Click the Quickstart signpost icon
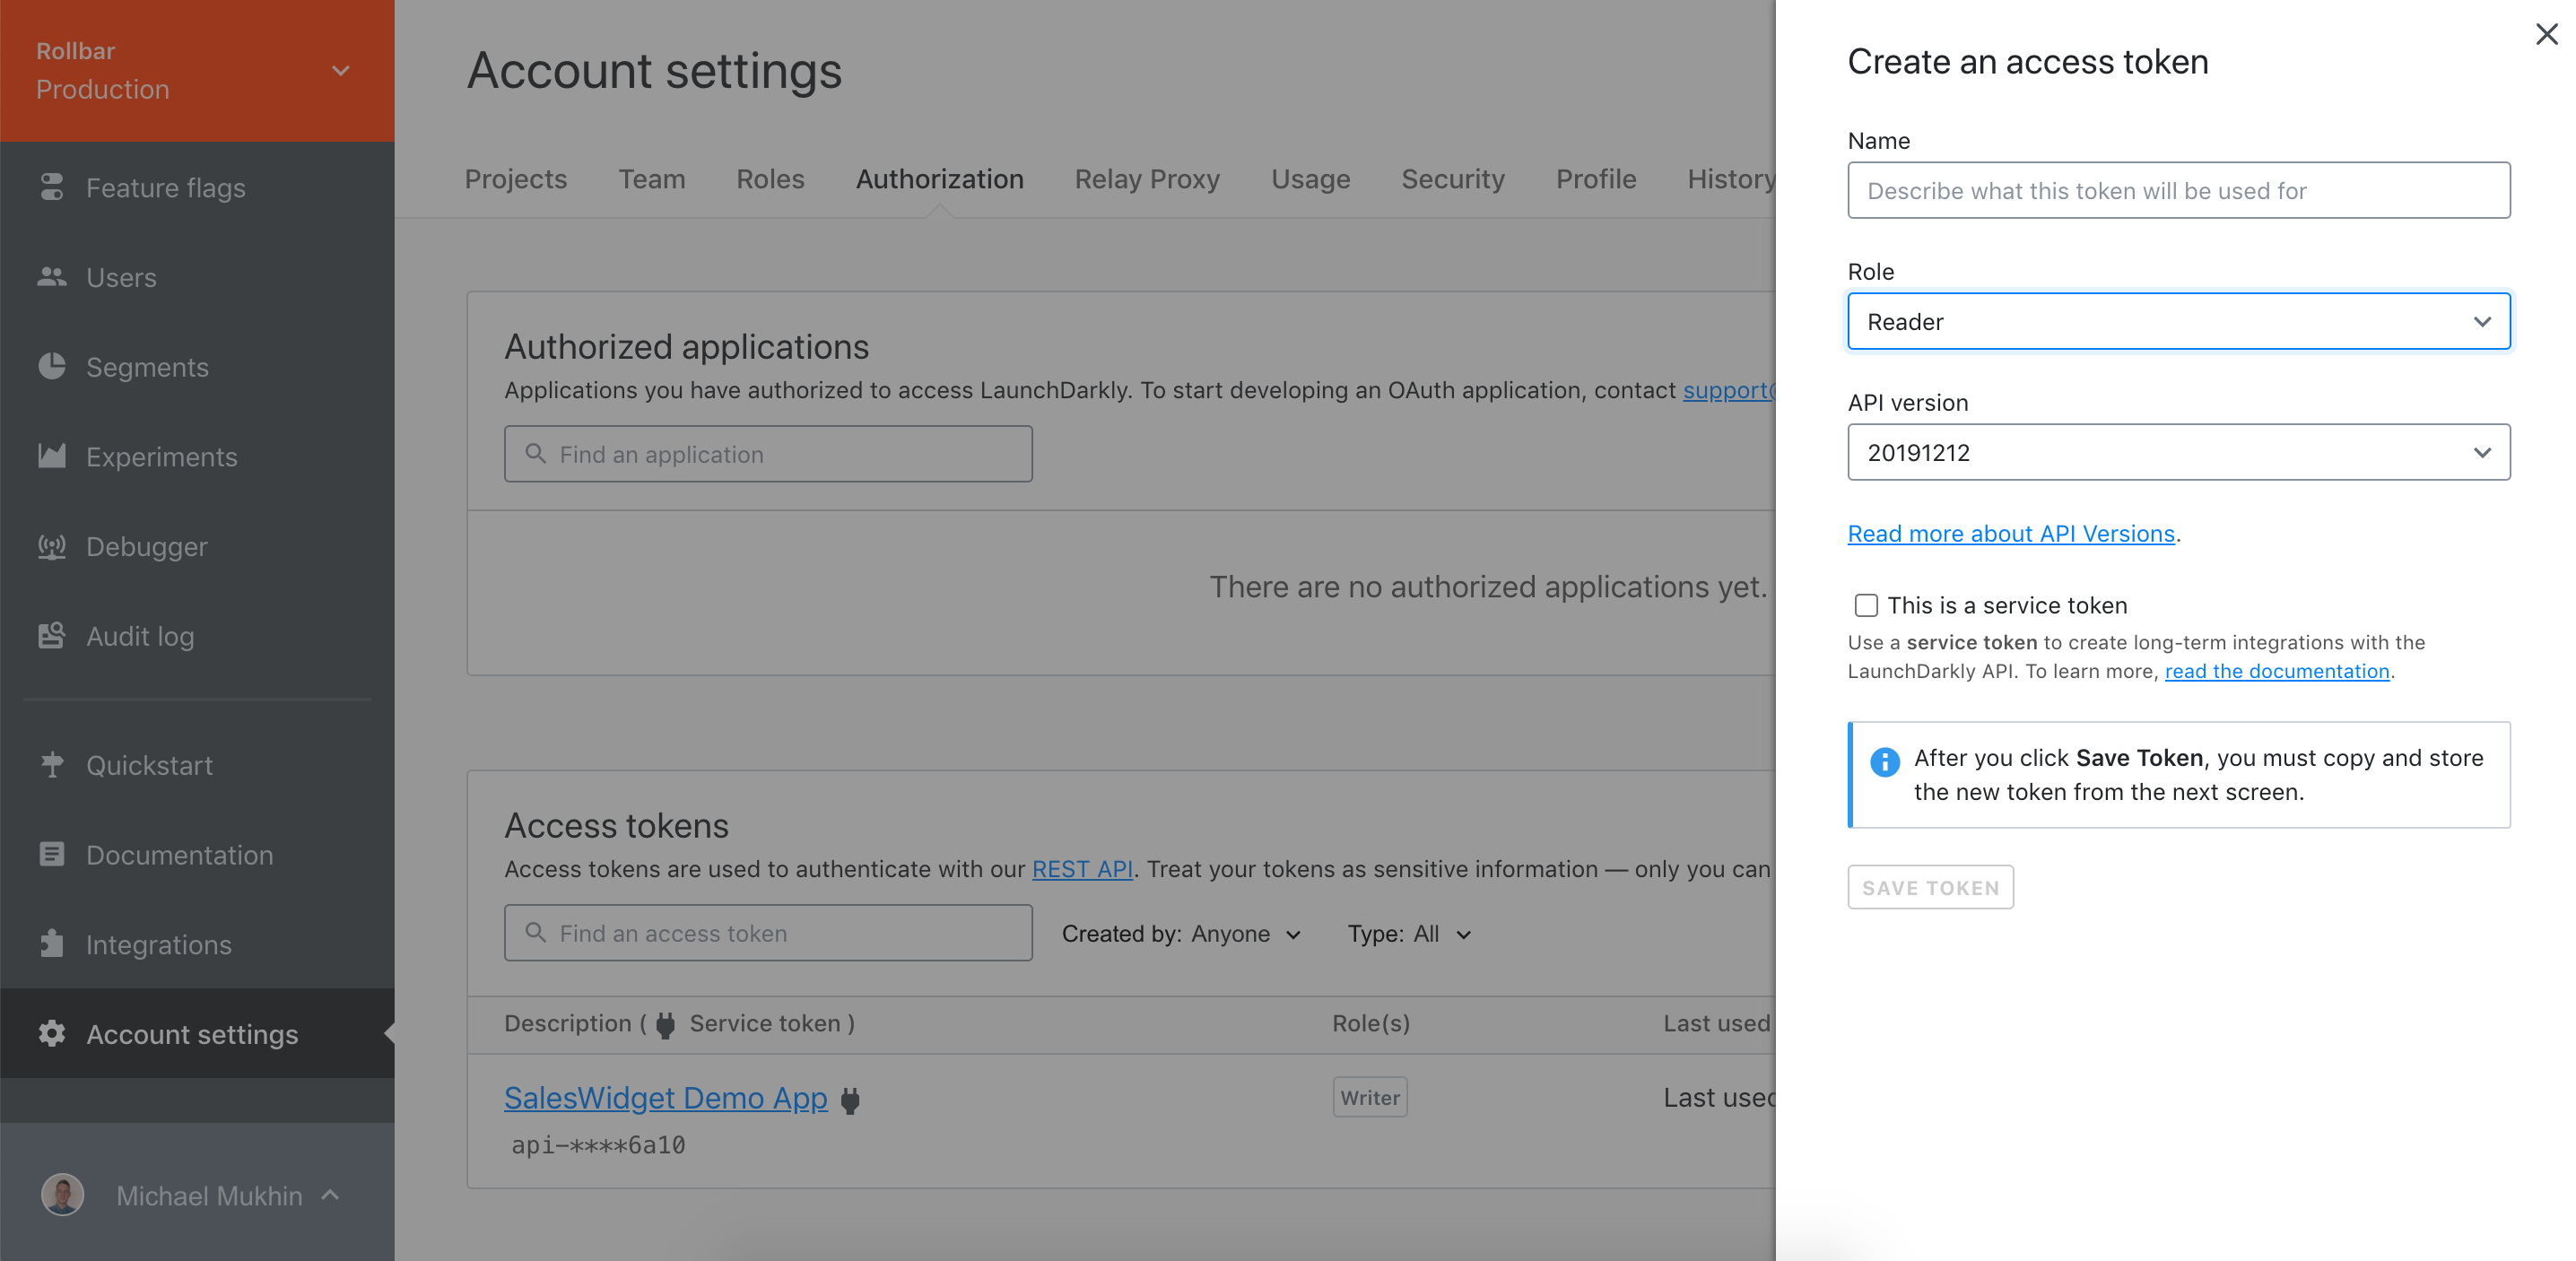The height and width of the screenshot is (1261, 2576). coord(51,765)
